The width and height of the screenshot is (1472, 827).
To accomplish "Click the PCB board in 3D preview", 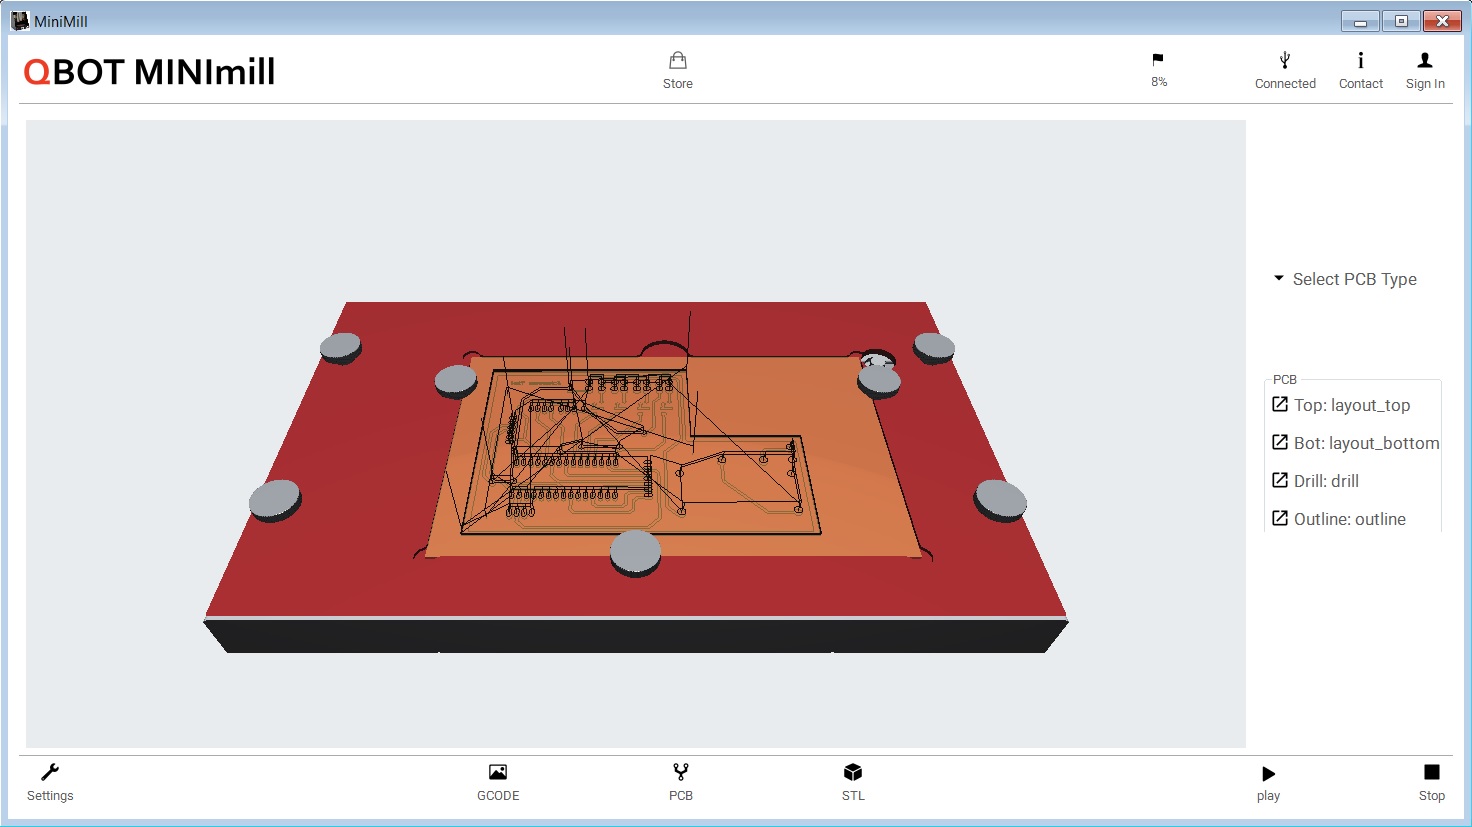I will (672, 455).
